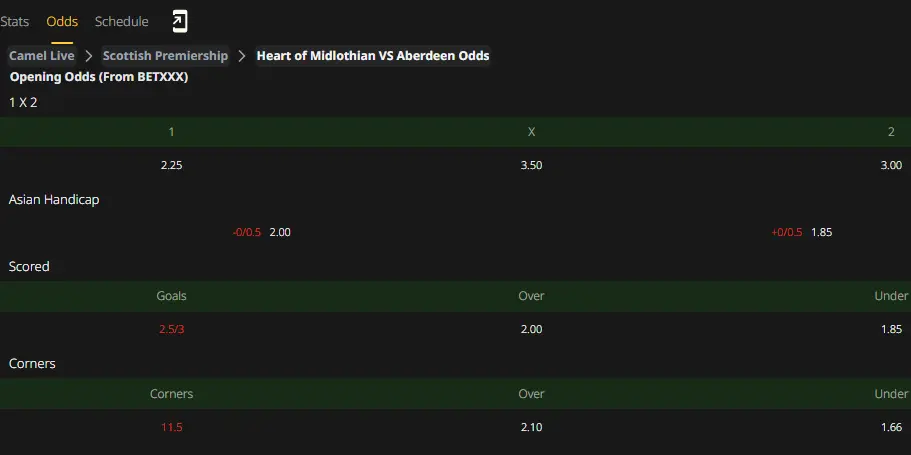Choose goals Over odds 2.00

(x=531, y=329)
